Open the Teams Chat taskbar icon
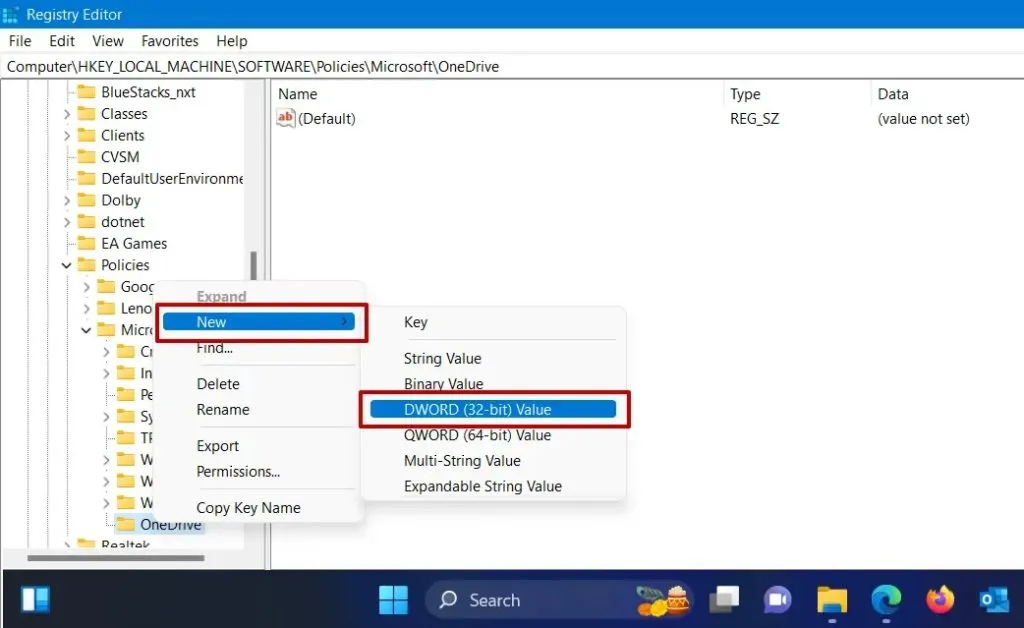 [x=777, y=599]
